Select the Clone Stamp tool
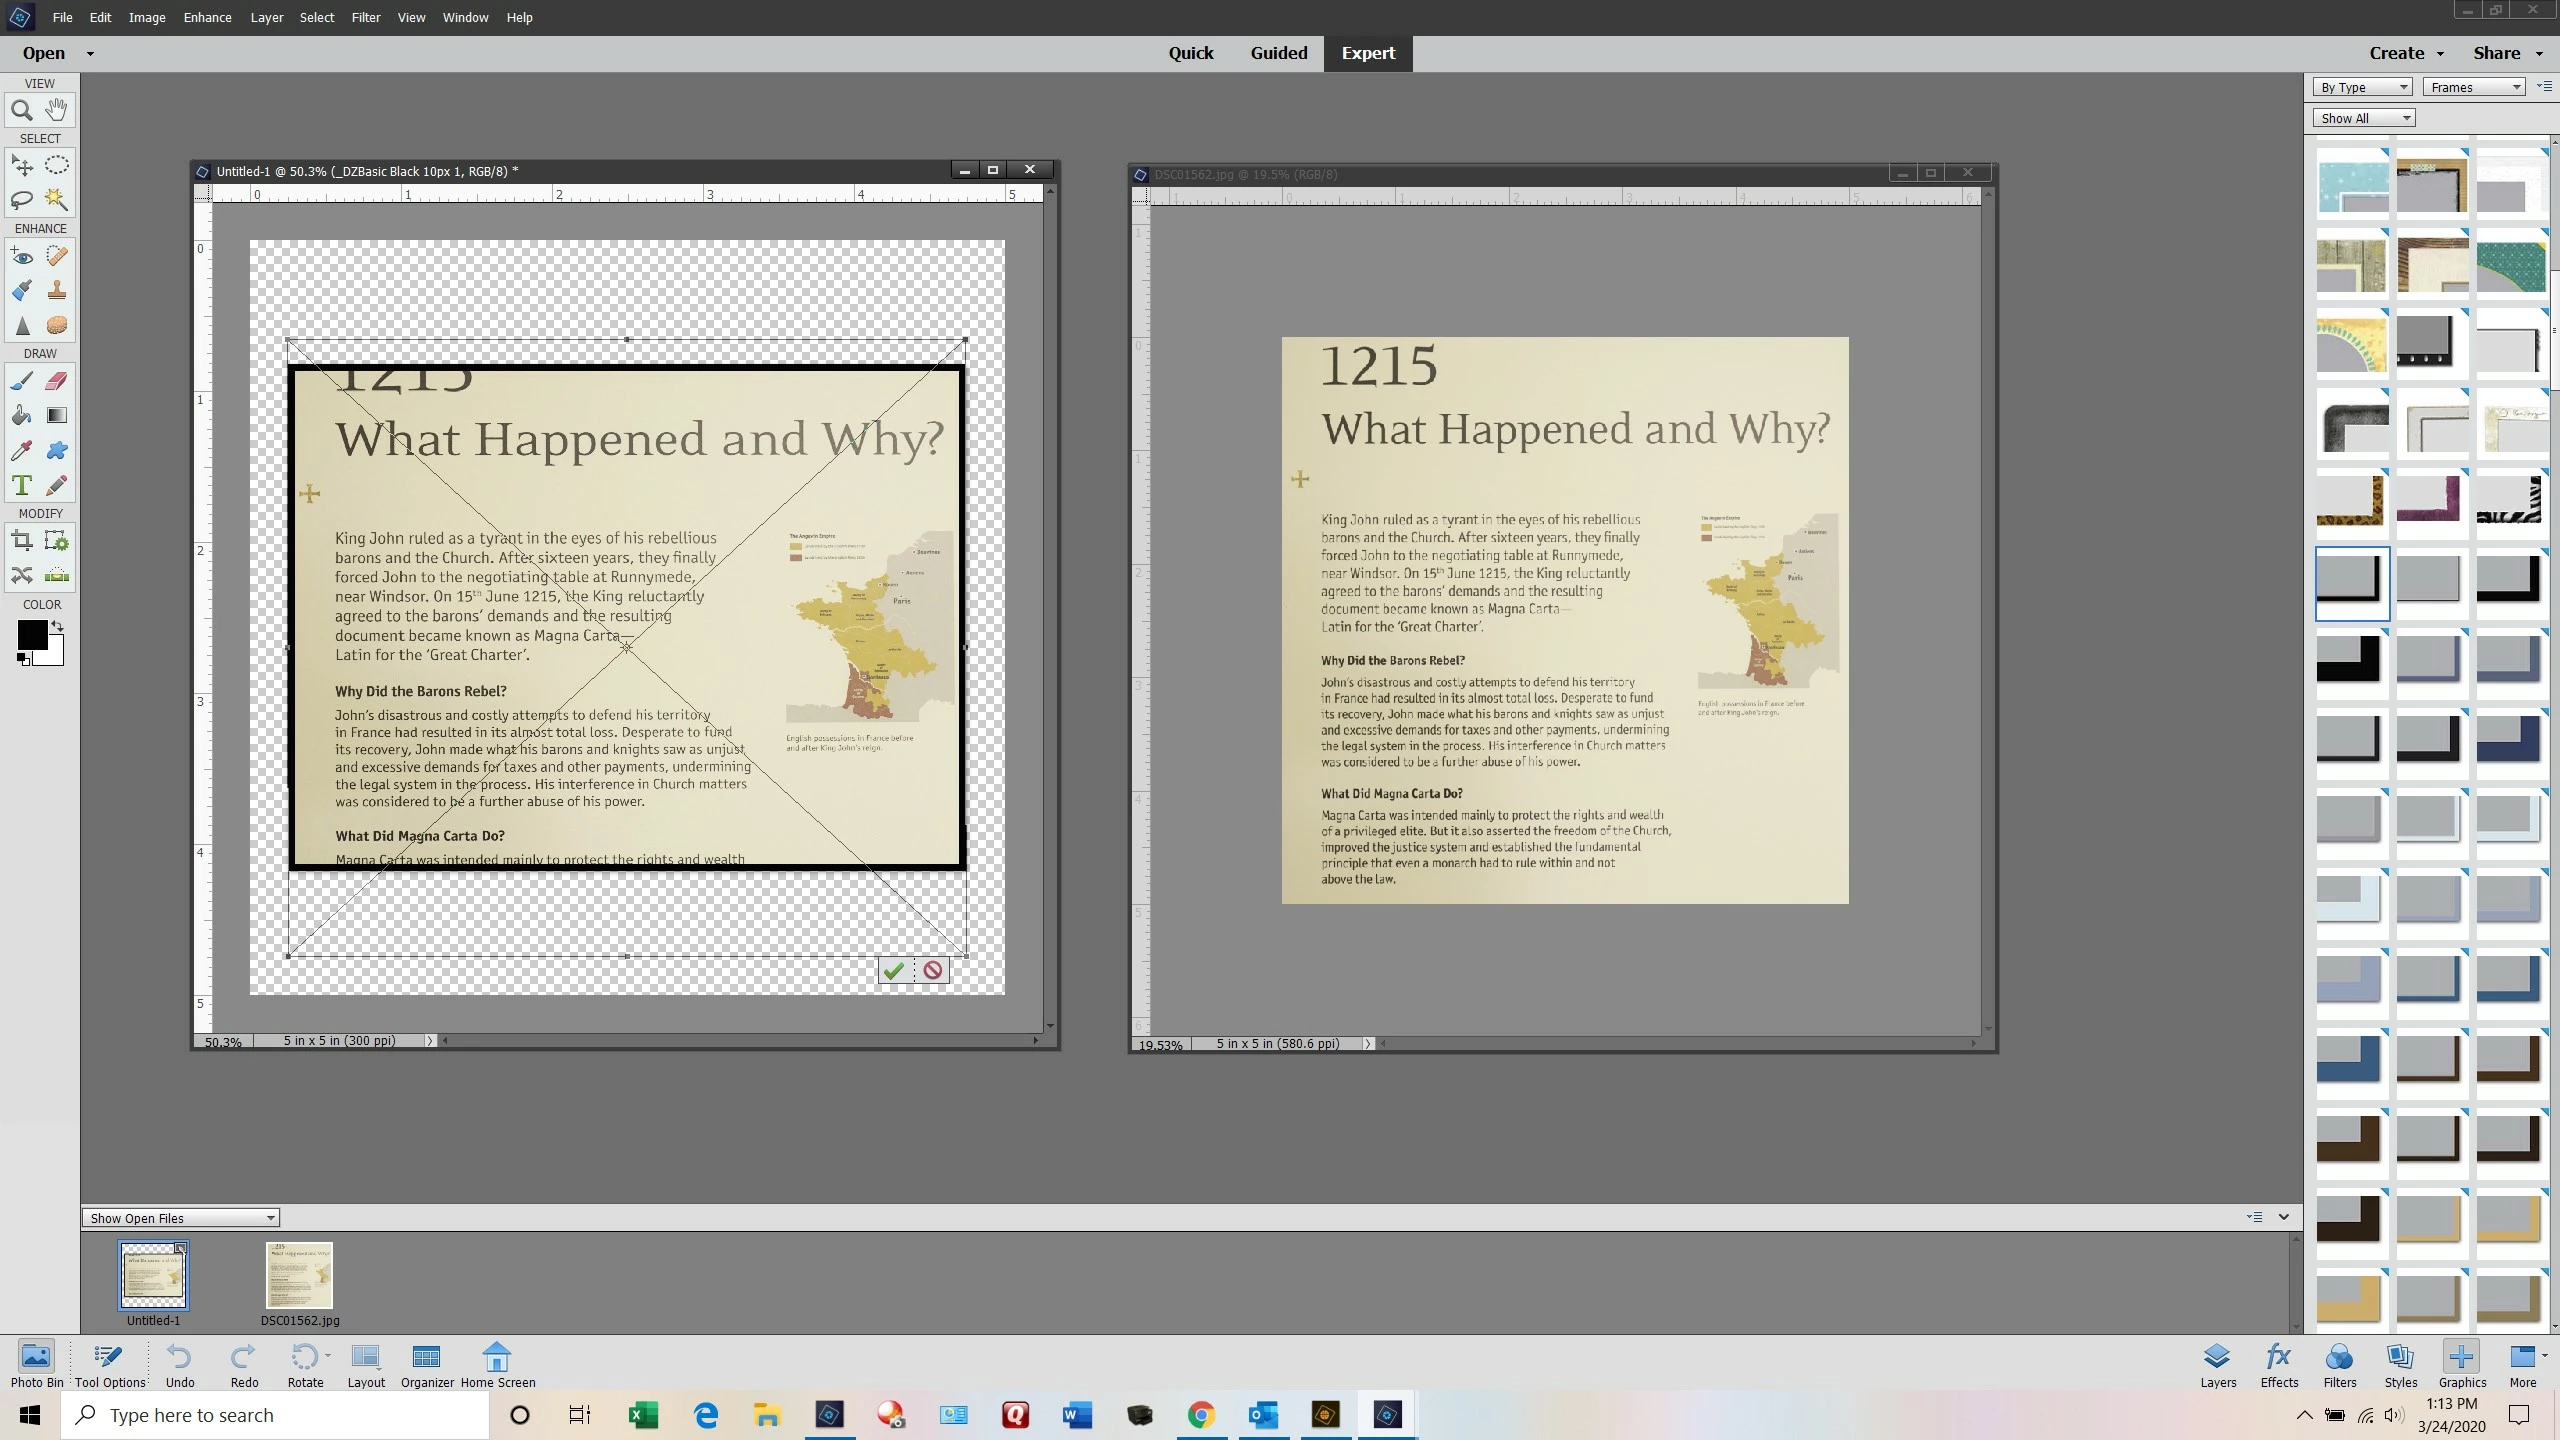The width and height of the screenshot is (2560, 1440). (x=57, y=291)
